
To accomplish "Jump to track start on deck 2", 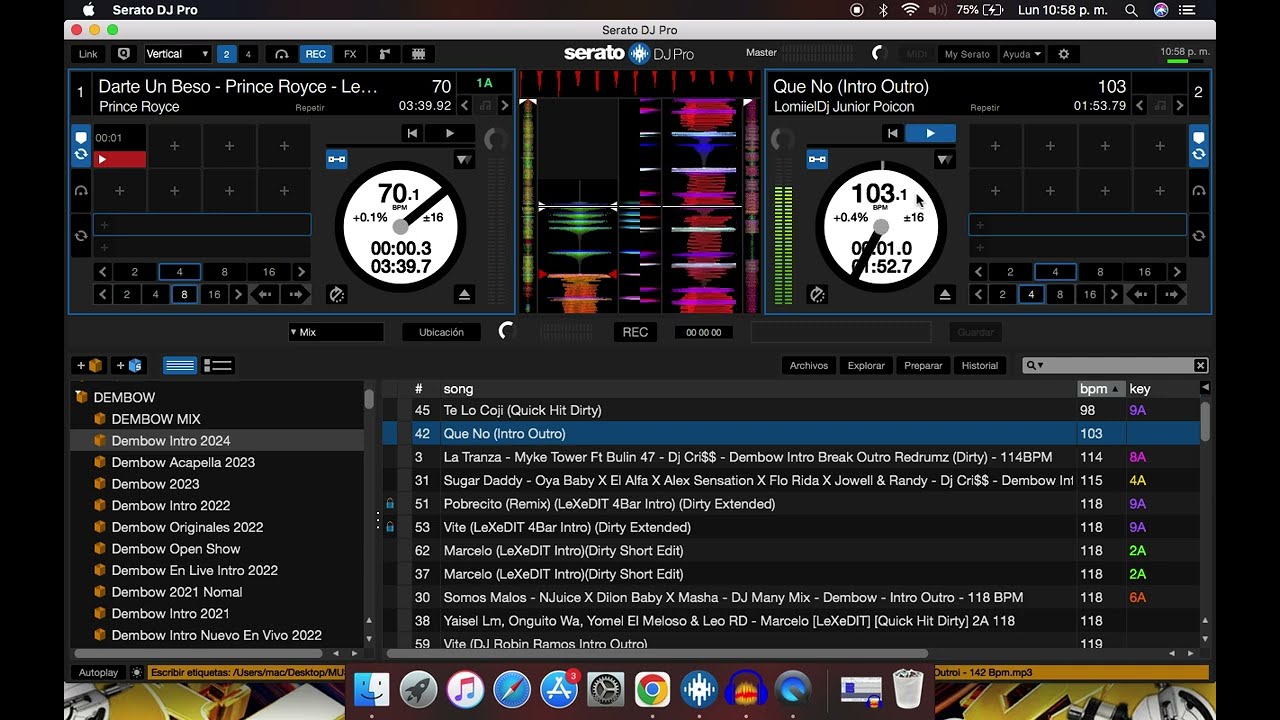I will 893,133.
